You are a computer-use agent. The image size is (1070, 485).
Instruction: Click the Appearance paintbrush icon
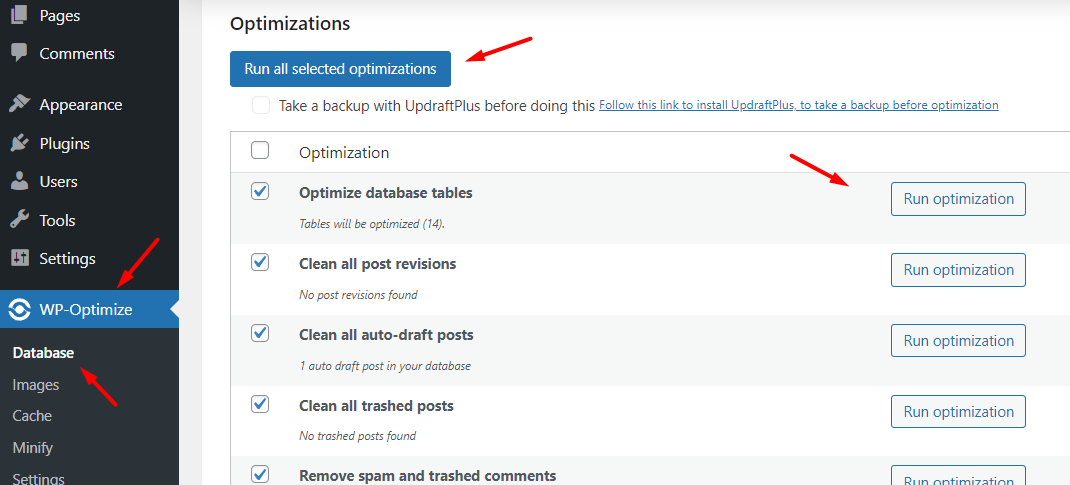point(19,104)
